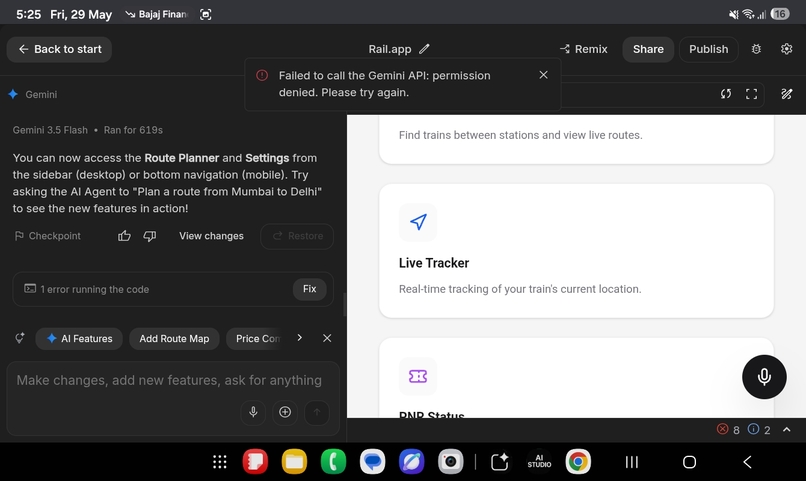Open the yellow files app in taskbar

[294, 461]
